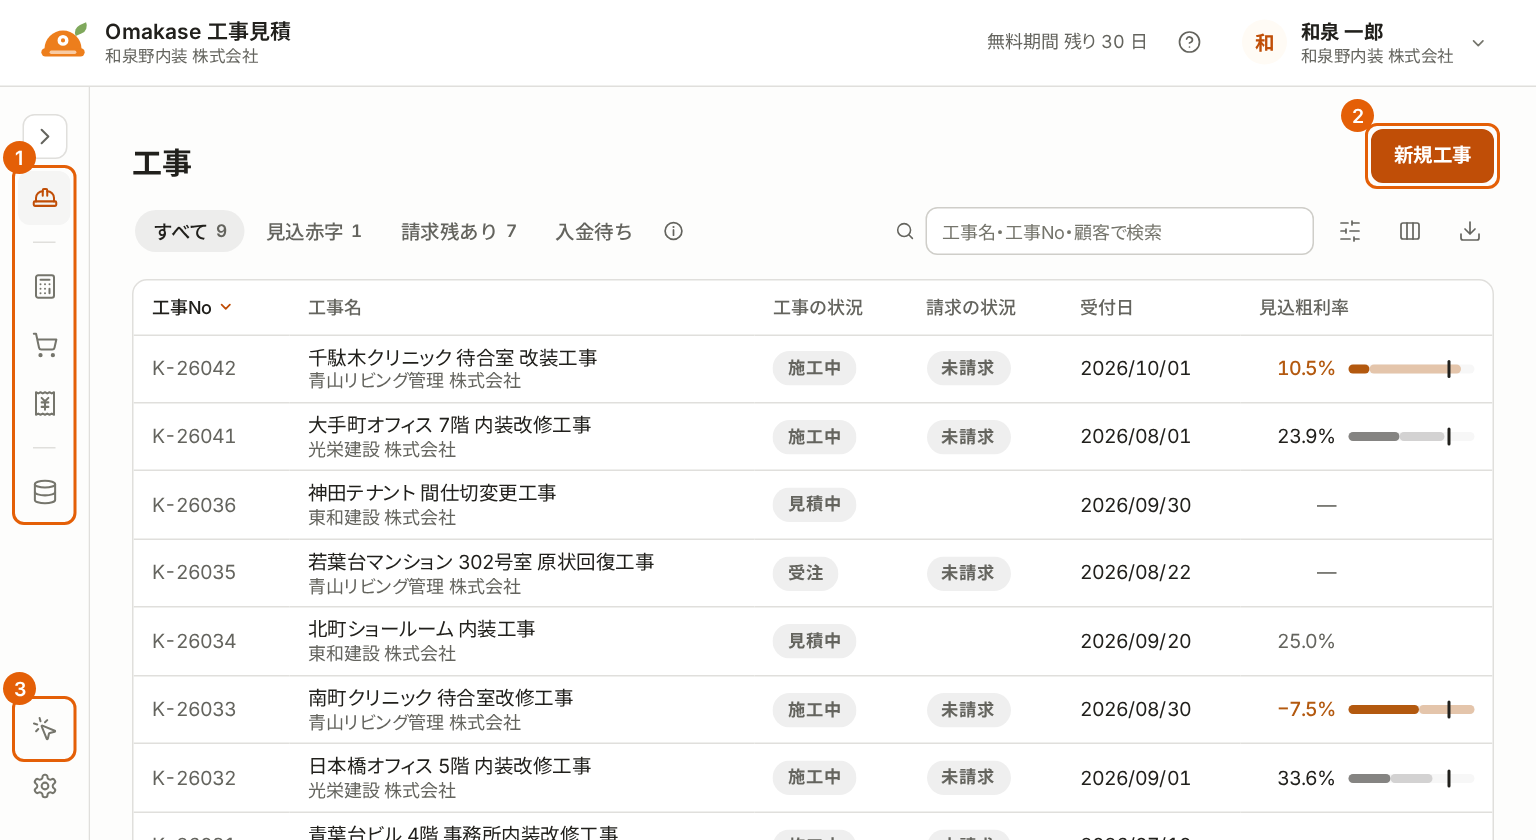This screenshot has width=1536, height=840.
Task: Click the Omakase 工事見積 app title
Action: point(198,31)
